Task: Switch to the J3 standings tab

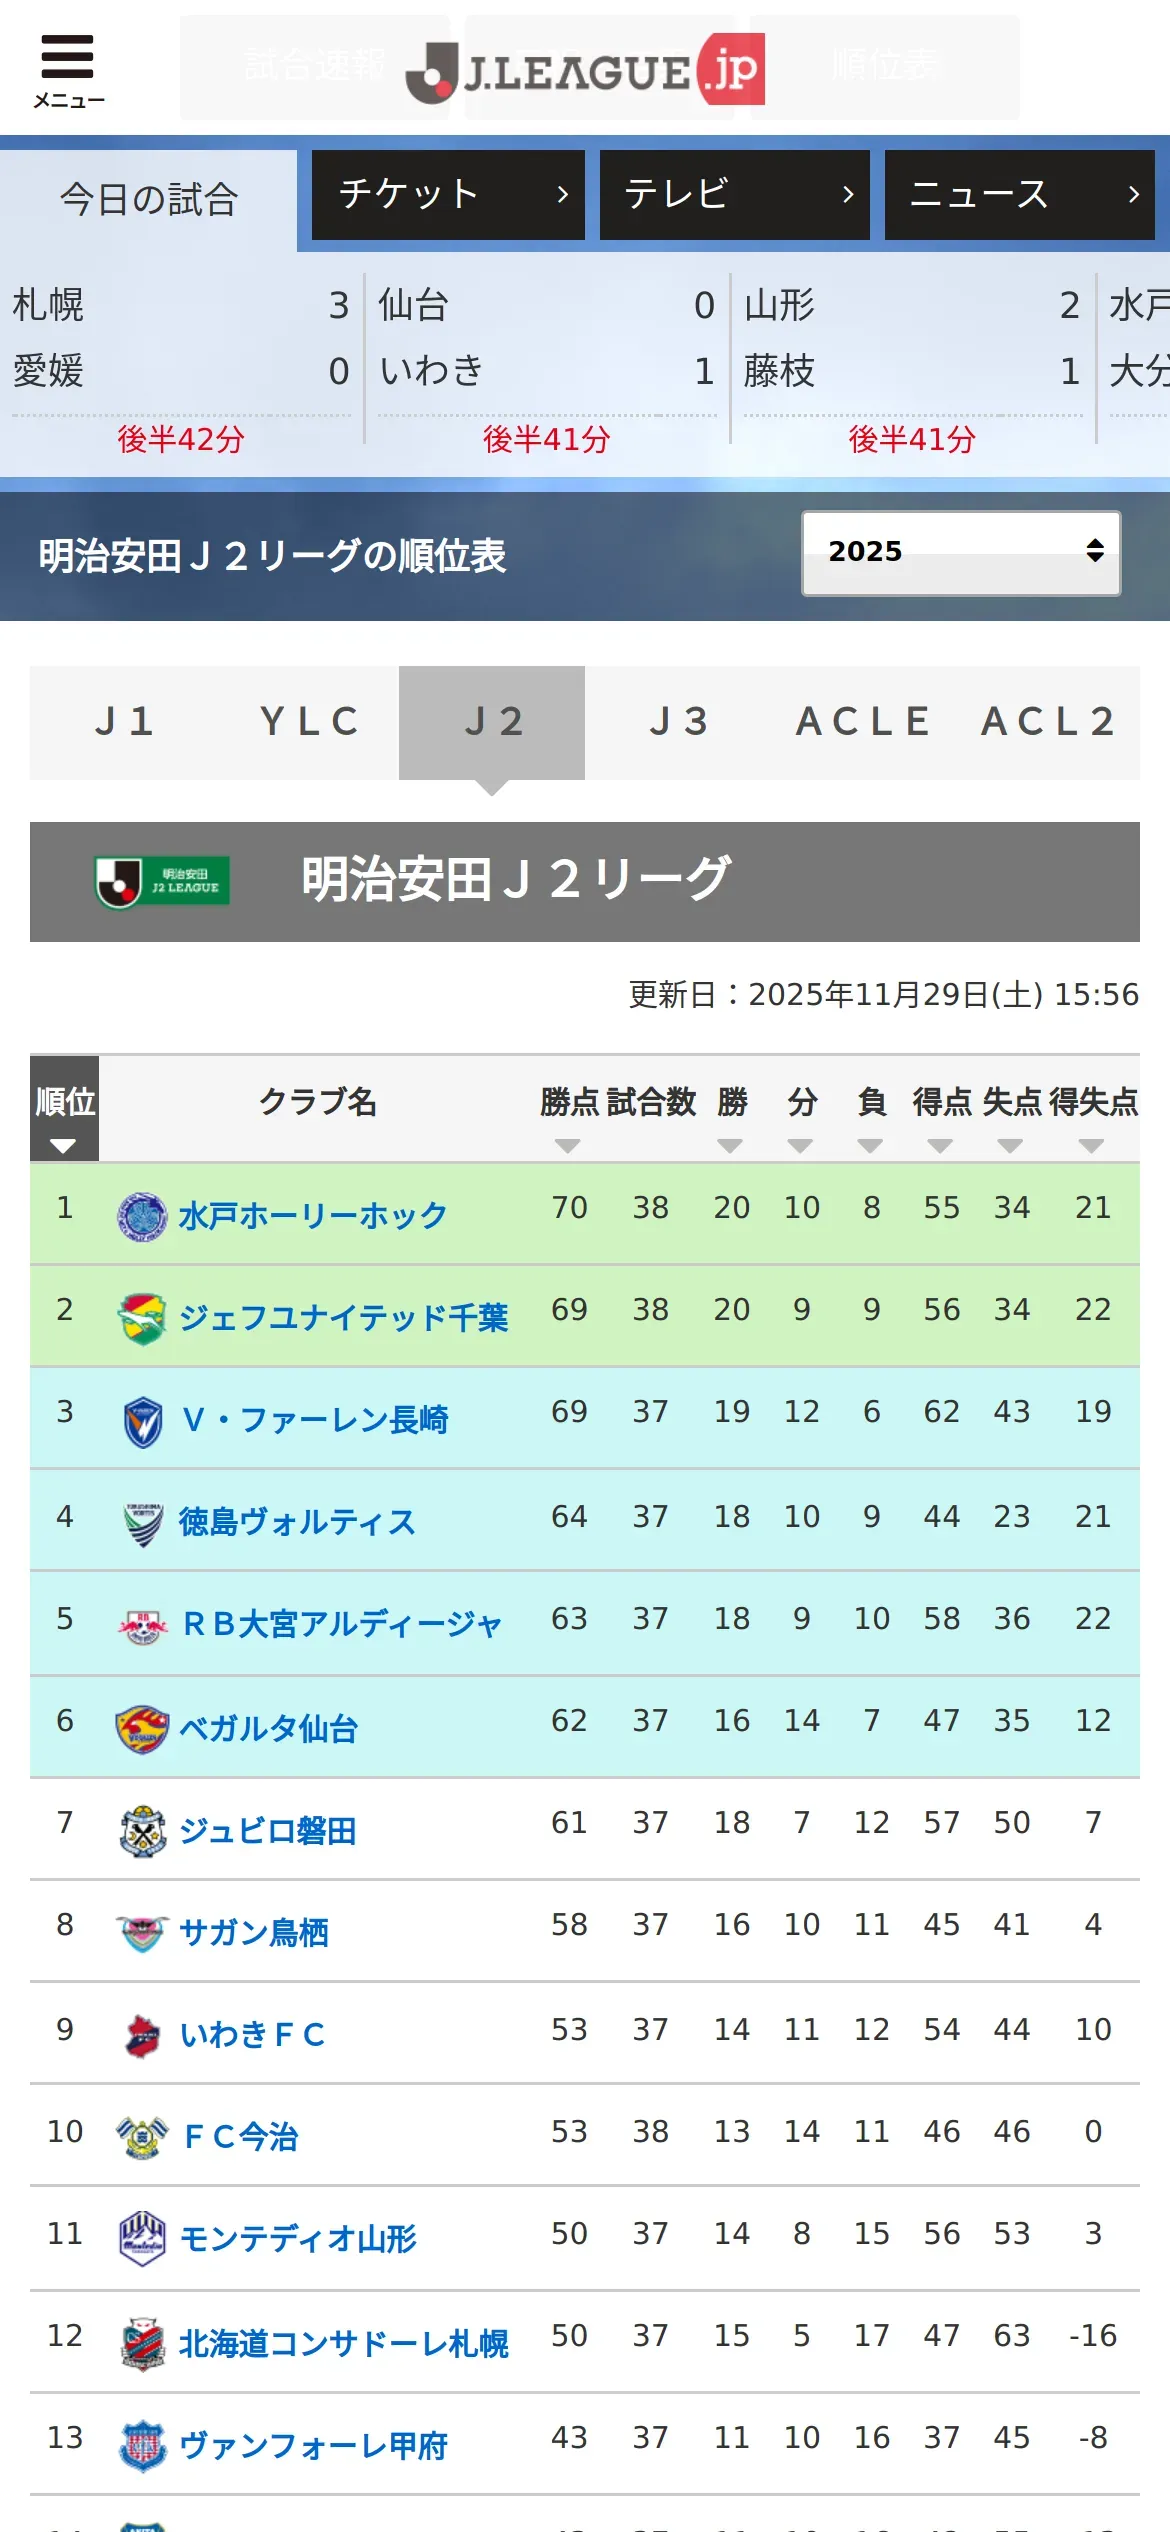Action: pyautogui.click(x=678, y=722)
